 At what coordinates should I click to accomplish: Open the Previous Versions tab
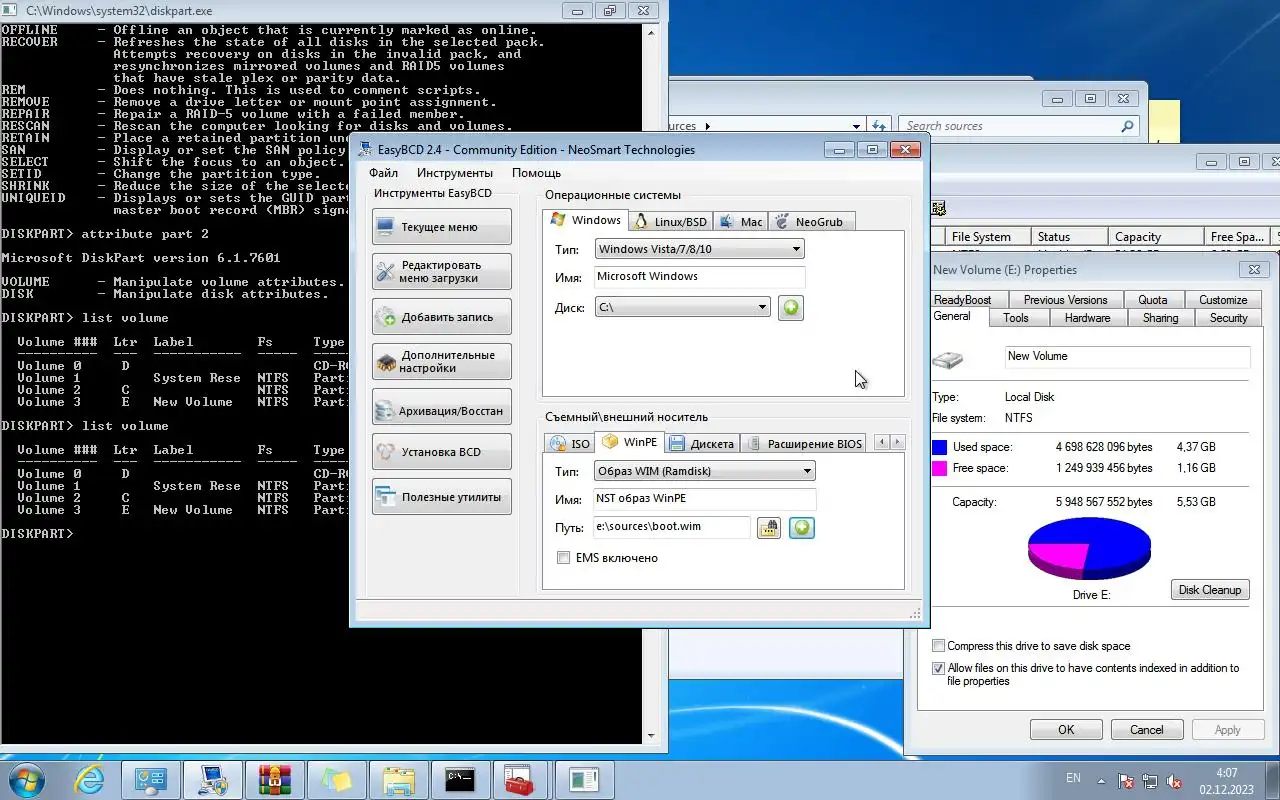coord(1065,300)
